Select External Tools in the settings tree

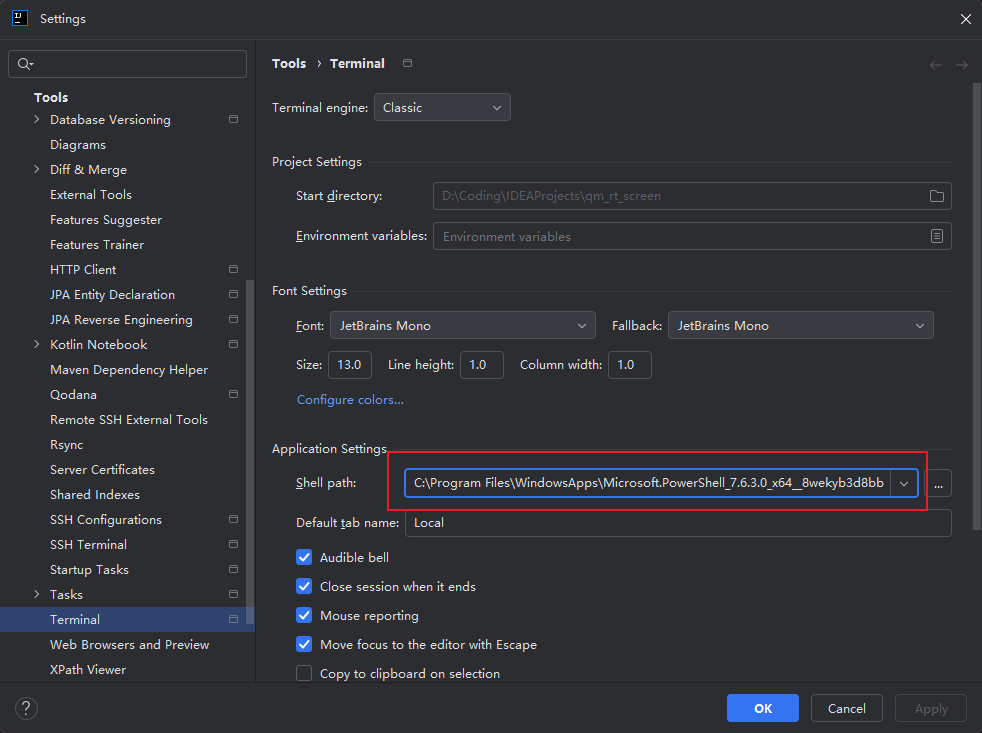click(91, 195)
